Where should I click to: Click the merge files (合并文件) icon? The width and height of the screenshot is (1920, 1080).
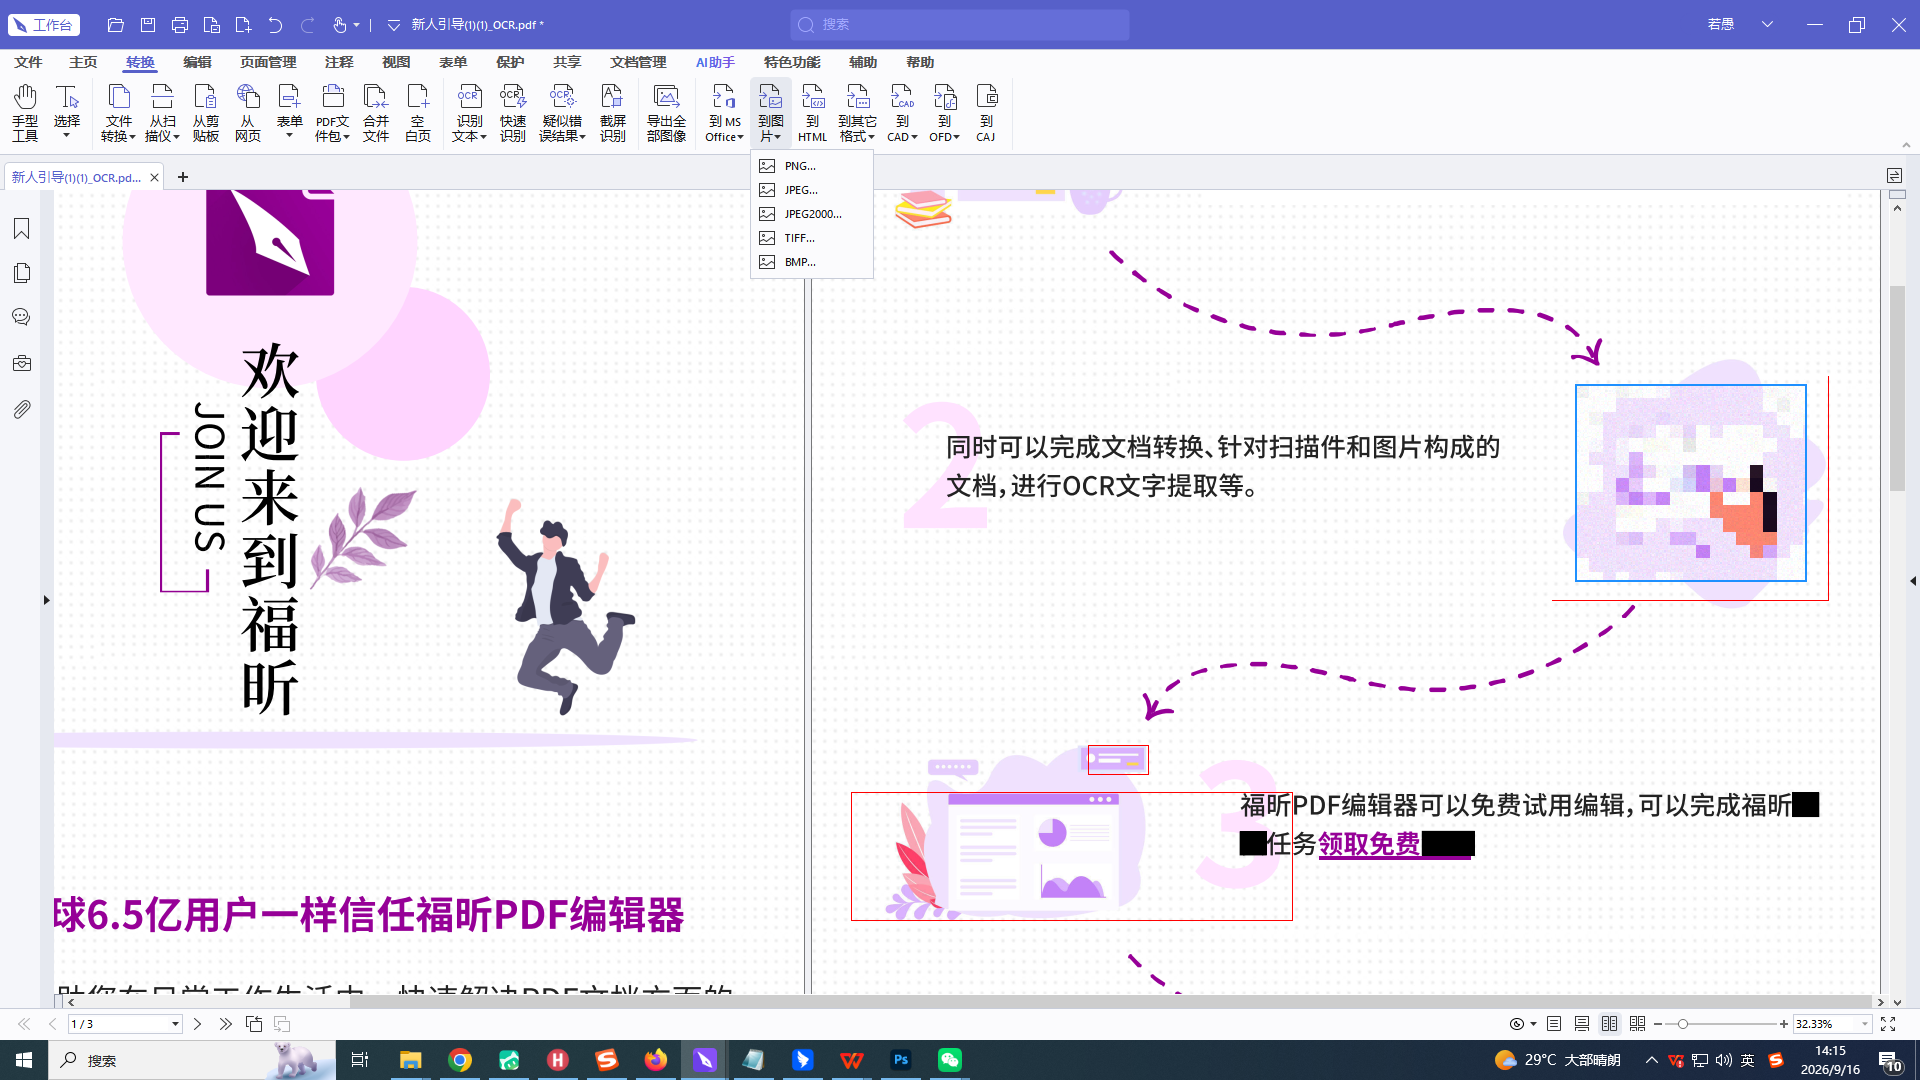point(376,112)
